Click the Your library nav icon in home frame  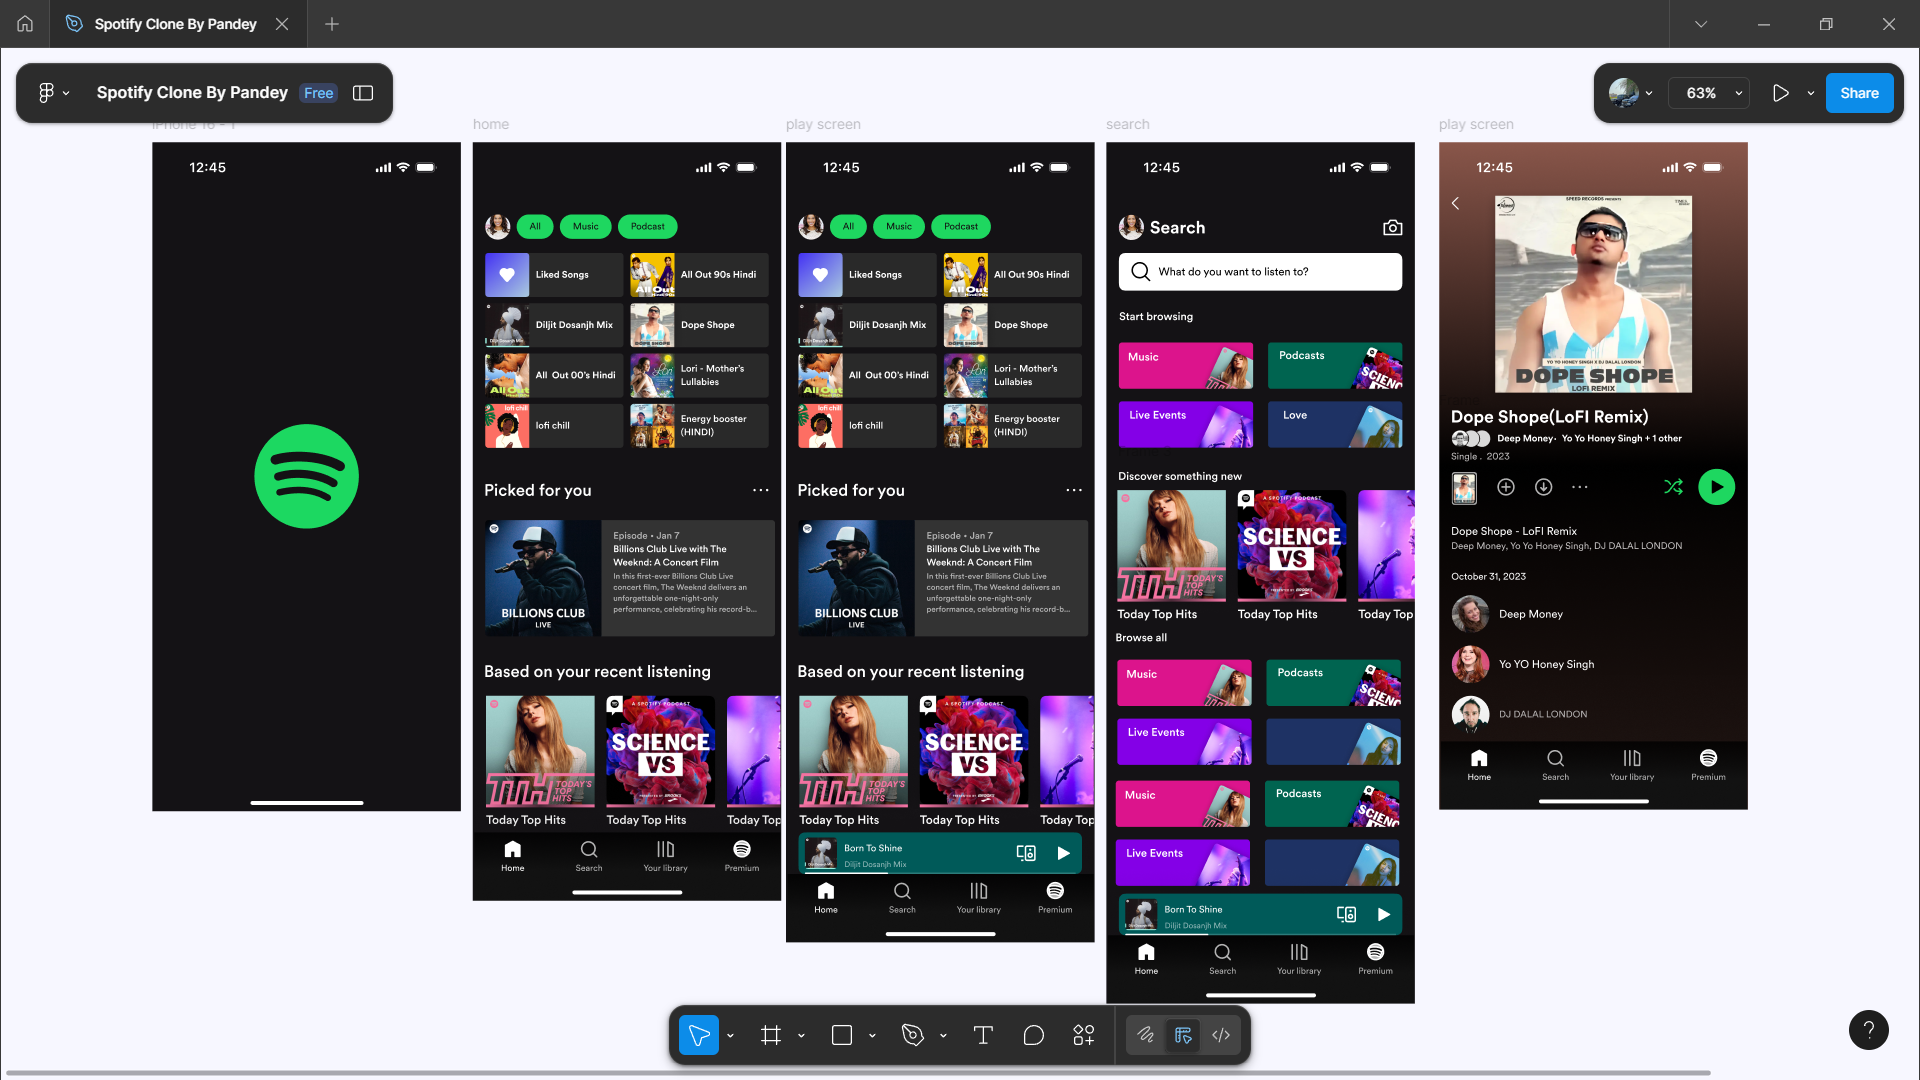click(666, 856)
